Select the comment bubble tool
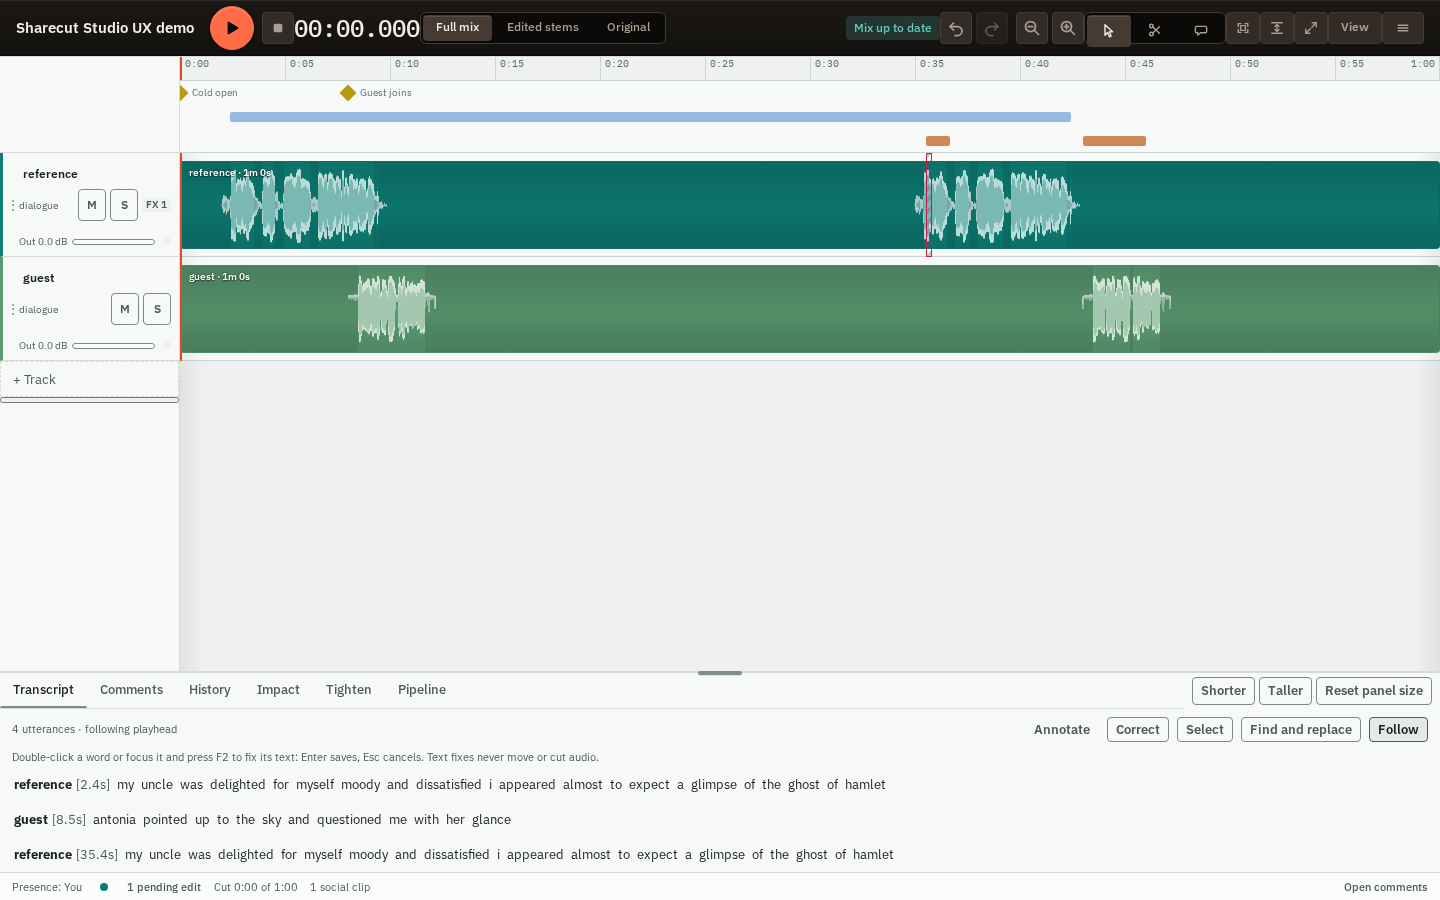 [1201, 30]
